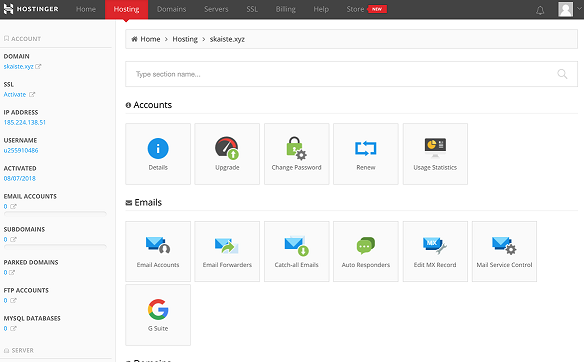This screenshot has height=362, width=584.
Task: Click external link icon under Parked Domains
Action: 12,273
